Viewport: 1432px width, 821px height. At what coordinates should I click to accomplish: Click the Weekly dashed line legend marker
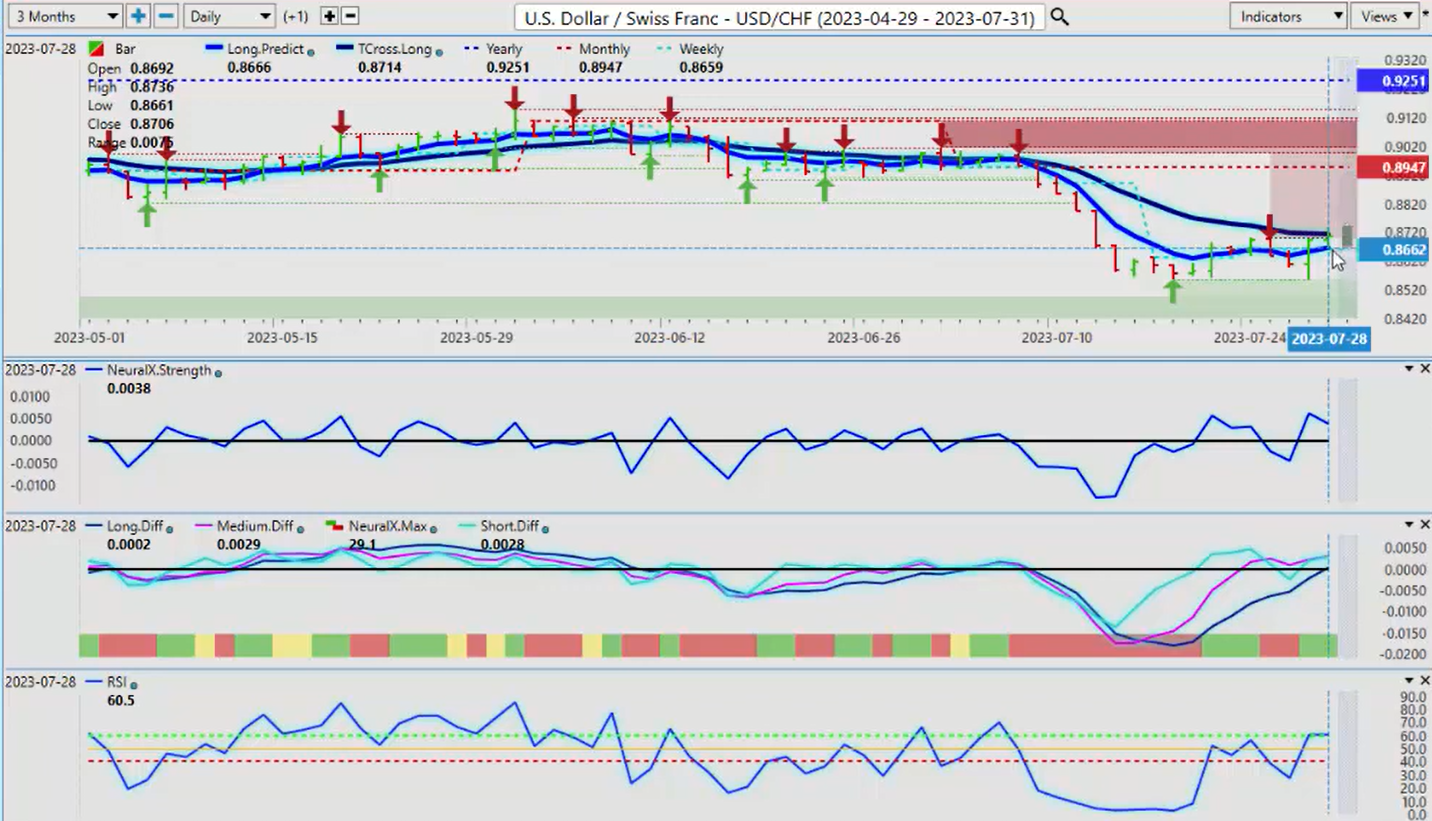point(665,49)
